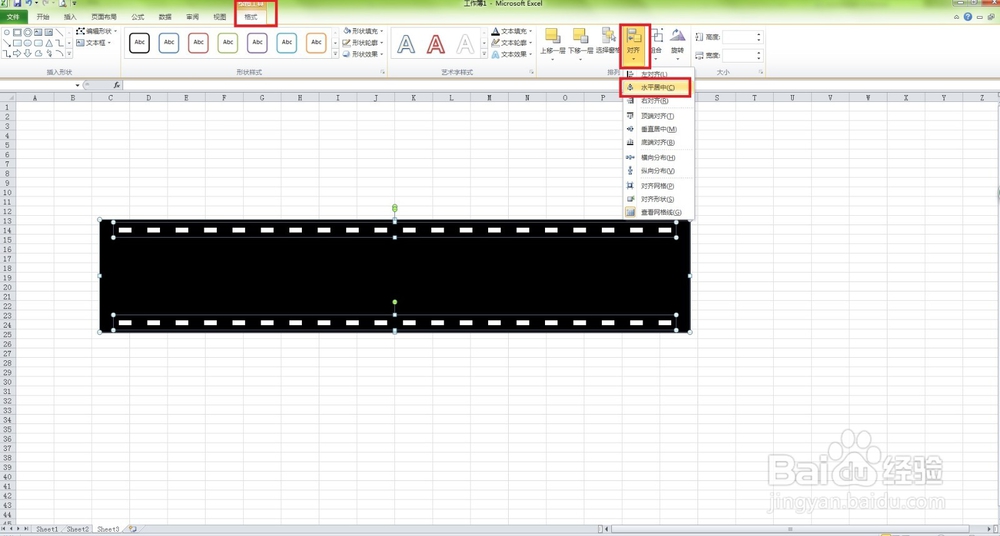Open 形状效果 shape effects dropdown

364,54
